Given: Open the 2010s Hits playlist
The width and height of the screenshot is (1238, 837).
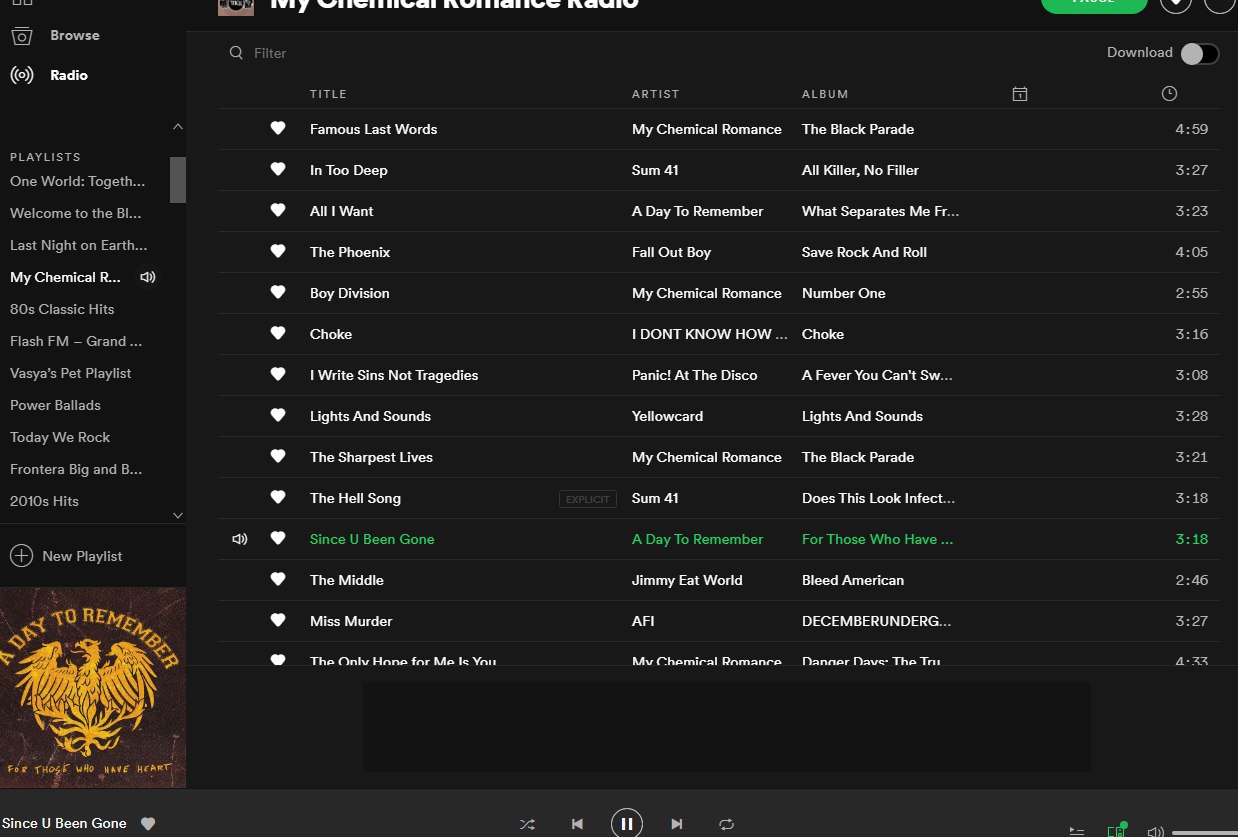Looking at the screenshot, I should [x=44, y=501].
